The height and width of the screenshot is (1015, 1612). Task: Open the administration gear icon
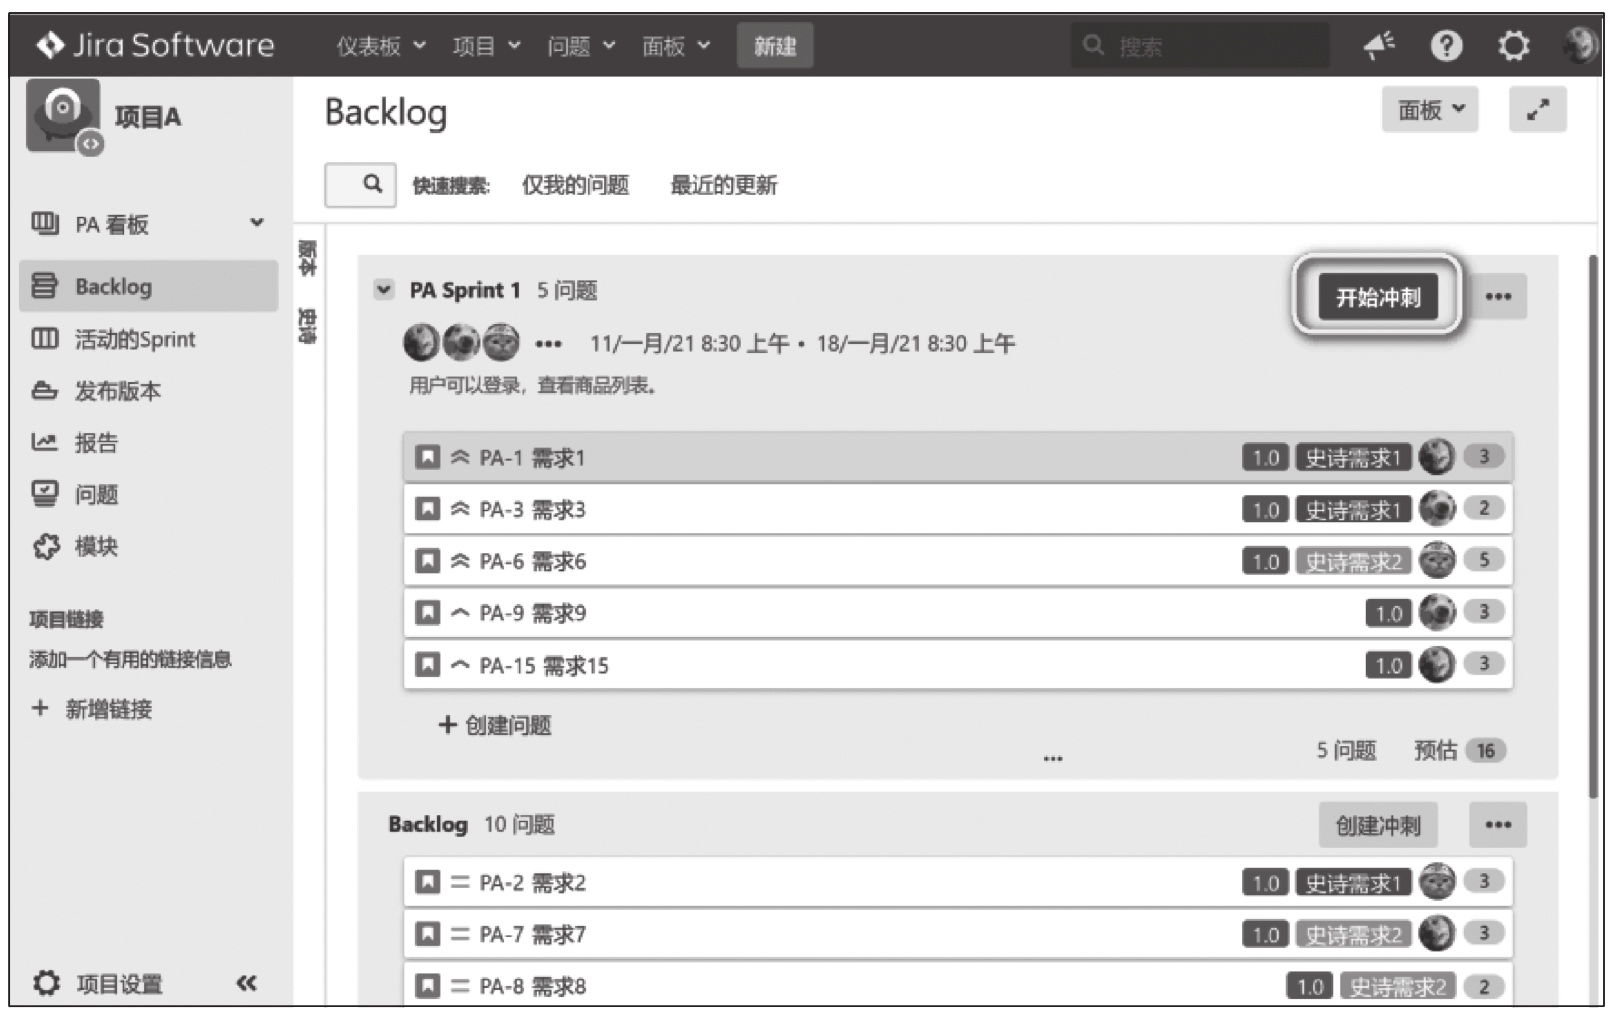coord(1514,45)
